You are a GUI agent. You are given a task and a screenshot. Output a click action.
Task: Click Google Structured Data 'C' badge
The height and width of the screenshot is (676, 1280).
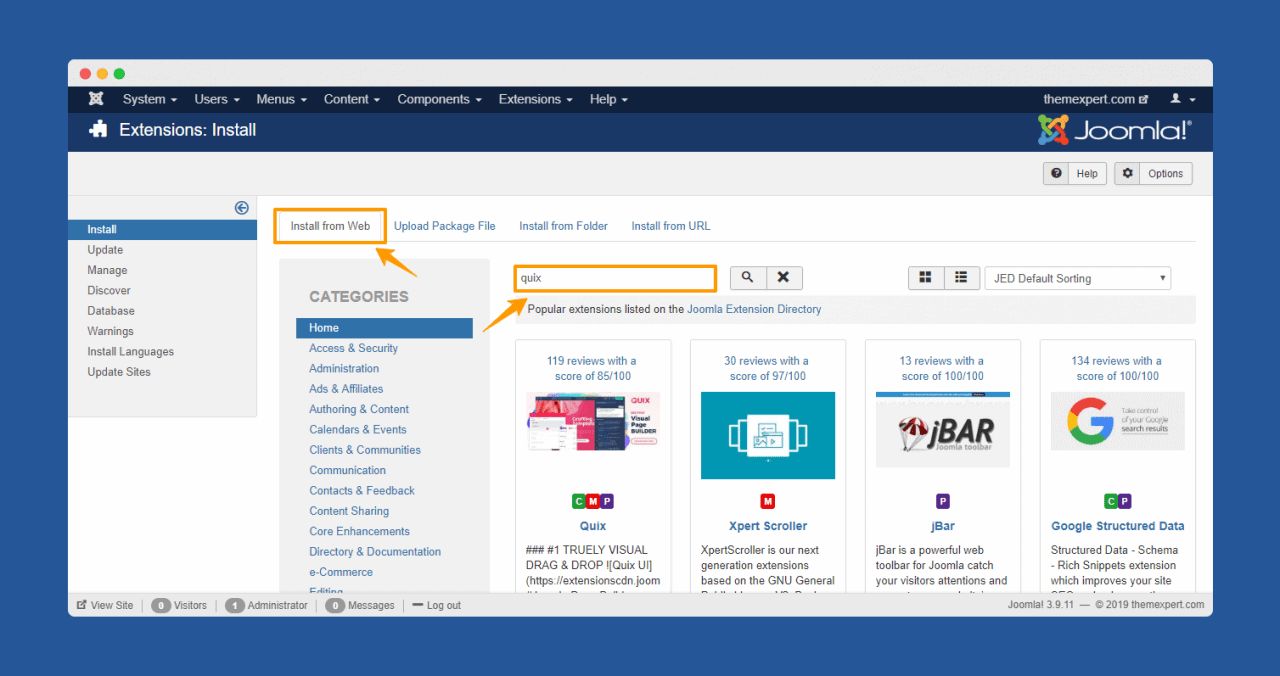[x=1111, y=501]
